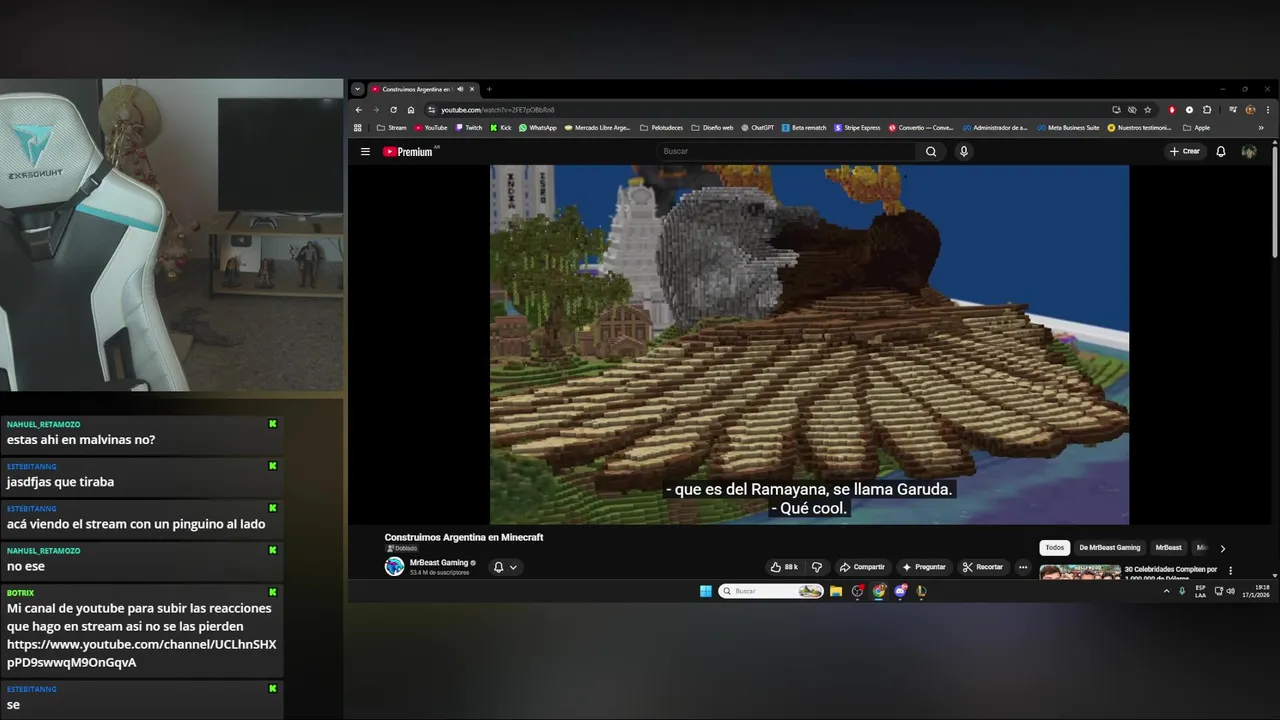The height and width of the screenshot is (720, 1280).
Task: Show more bookmarks with double chevron
Action: (x=1261, y=128)
